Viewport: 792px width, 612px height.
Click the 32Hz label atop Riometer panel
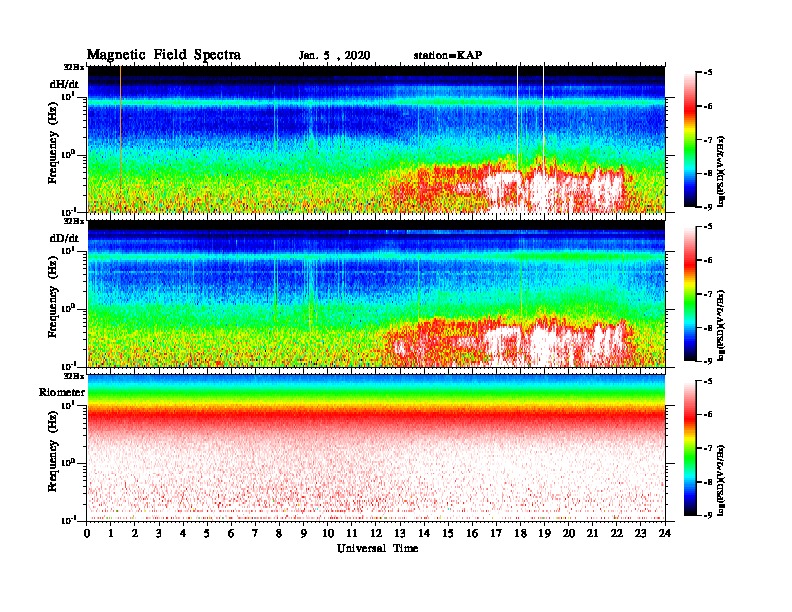(74, 376)
